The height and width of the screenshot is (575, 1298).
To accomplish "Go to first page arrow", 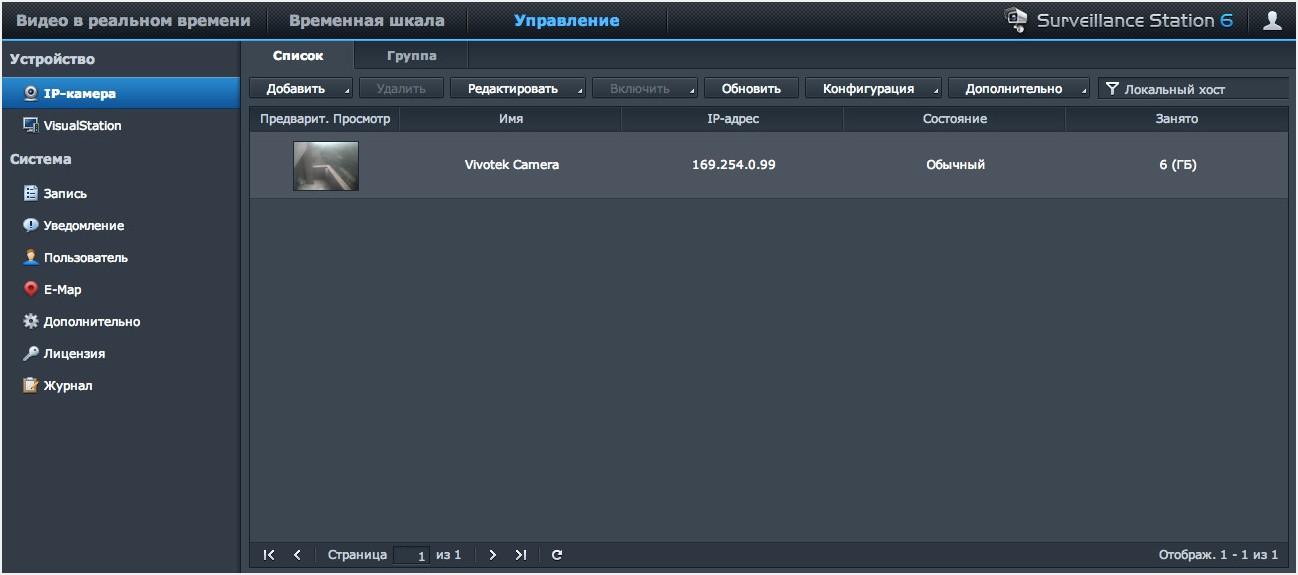I will click(269, 555).
